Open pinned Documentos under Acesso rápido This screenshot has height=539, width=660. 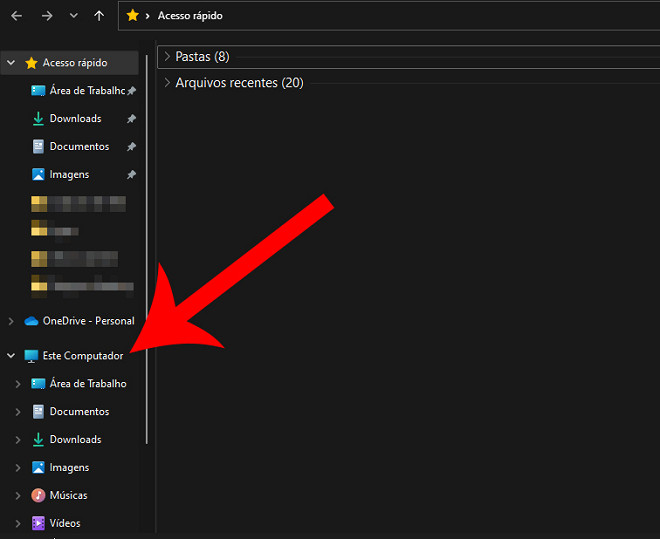point(79,146)
